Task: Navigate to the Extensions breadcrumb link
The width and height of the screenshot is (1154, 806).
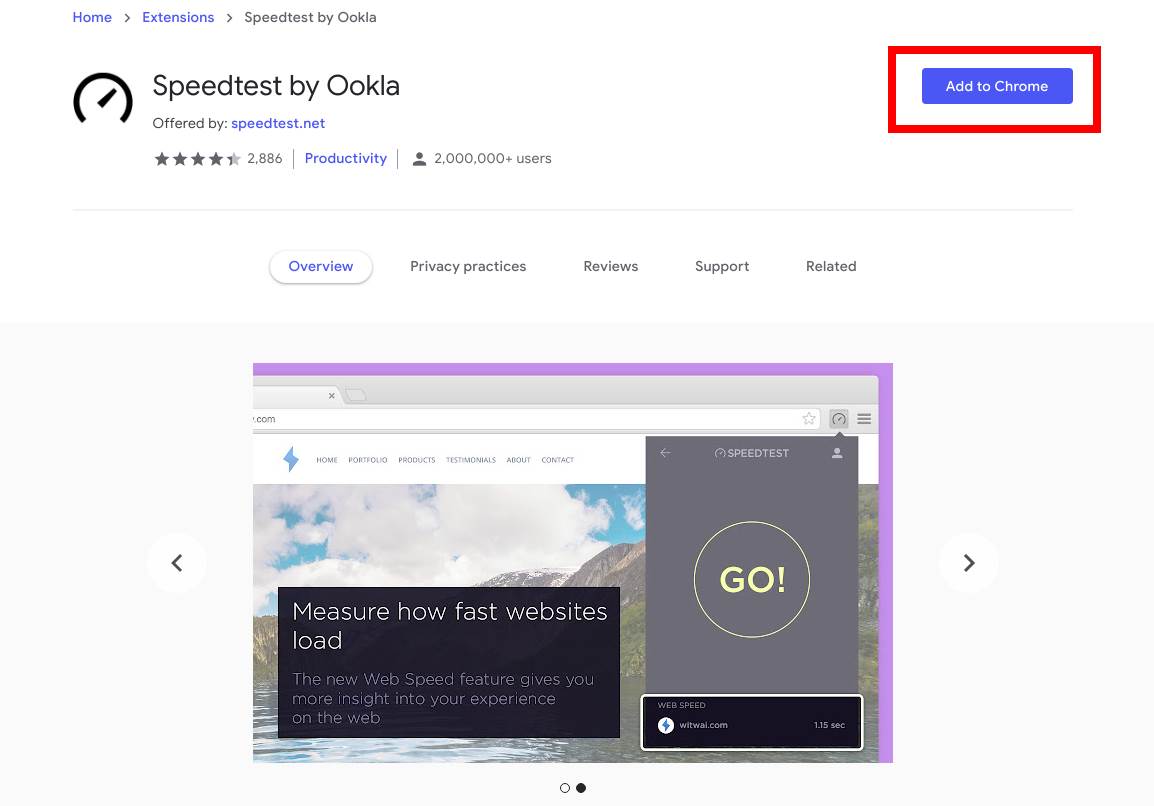Action: (x=178, y=17)
